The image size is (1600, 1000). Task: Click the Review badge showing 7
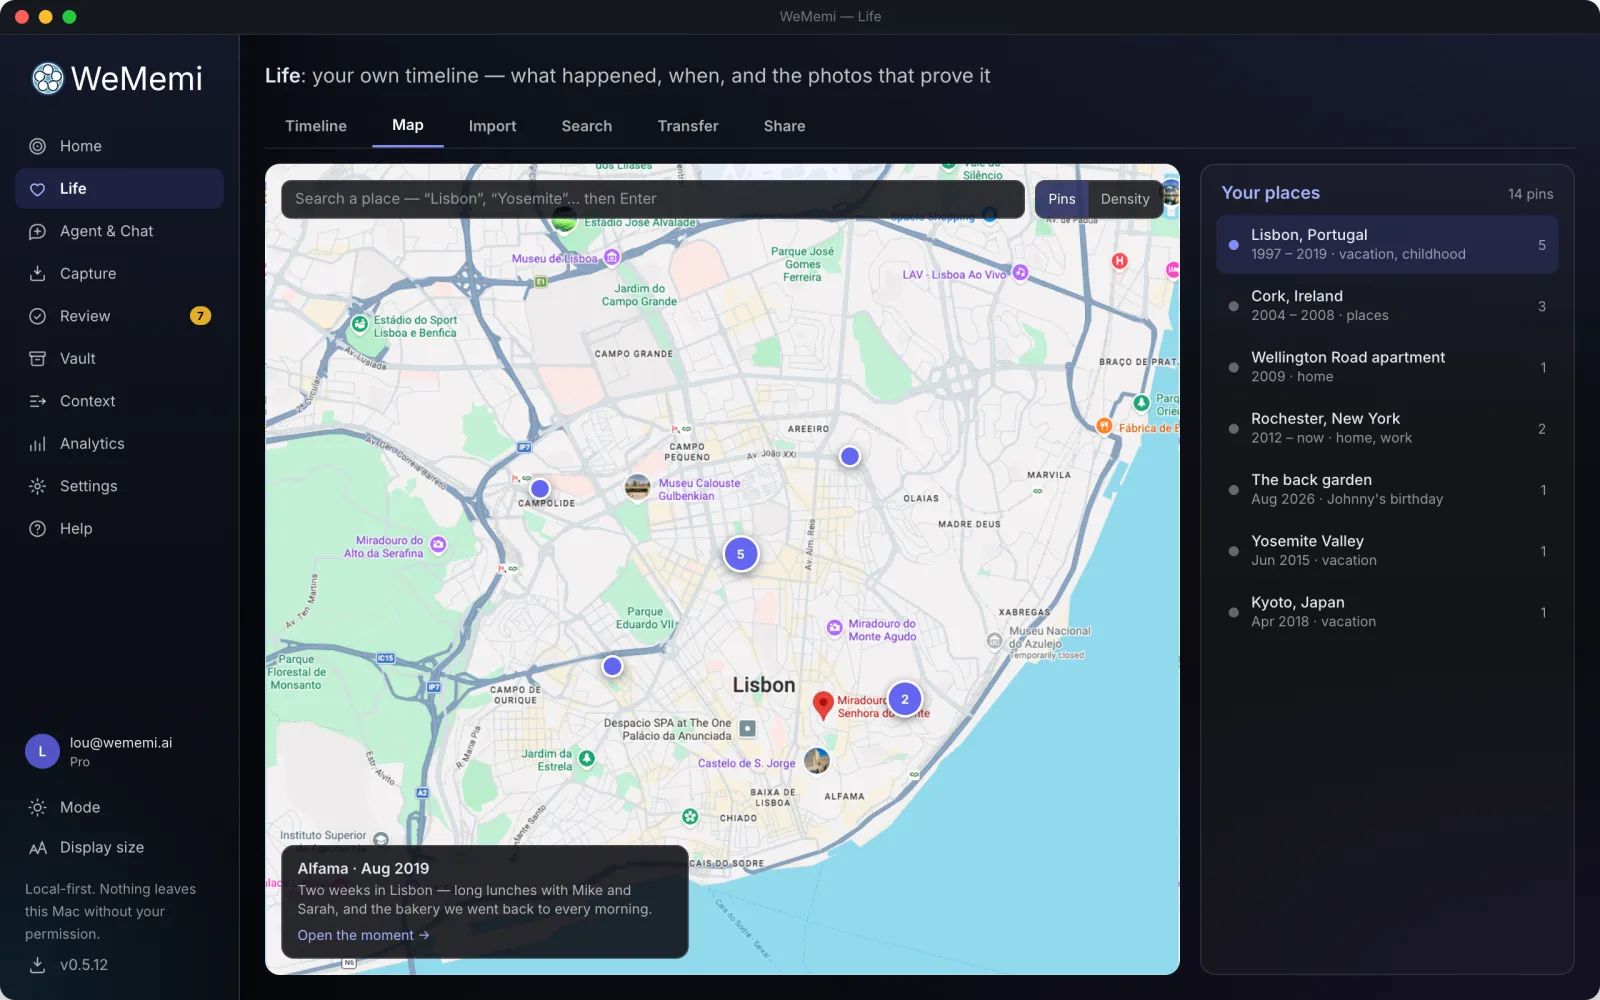click(200, 316)
